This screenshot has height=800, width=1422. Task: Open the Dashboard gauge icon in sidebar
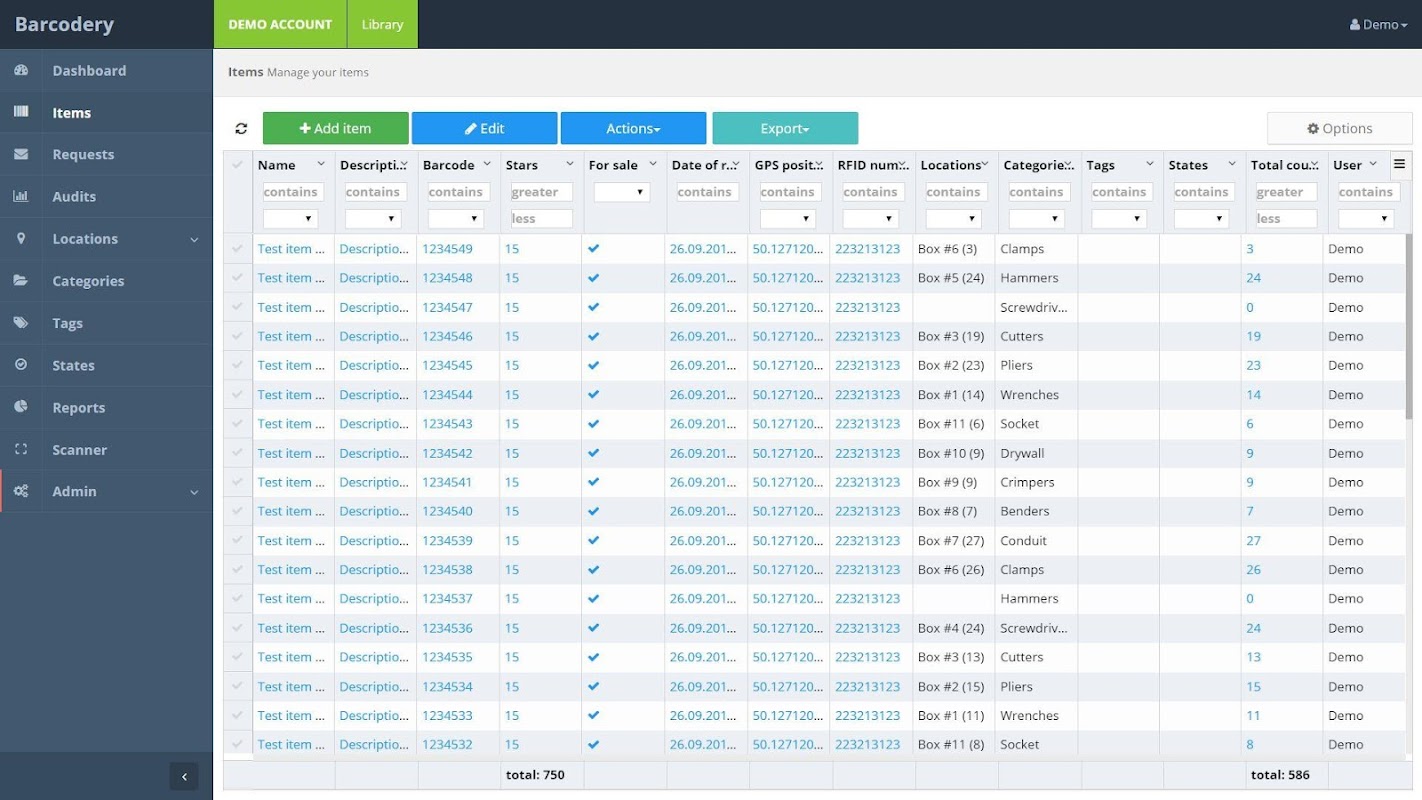click(21, 71)
